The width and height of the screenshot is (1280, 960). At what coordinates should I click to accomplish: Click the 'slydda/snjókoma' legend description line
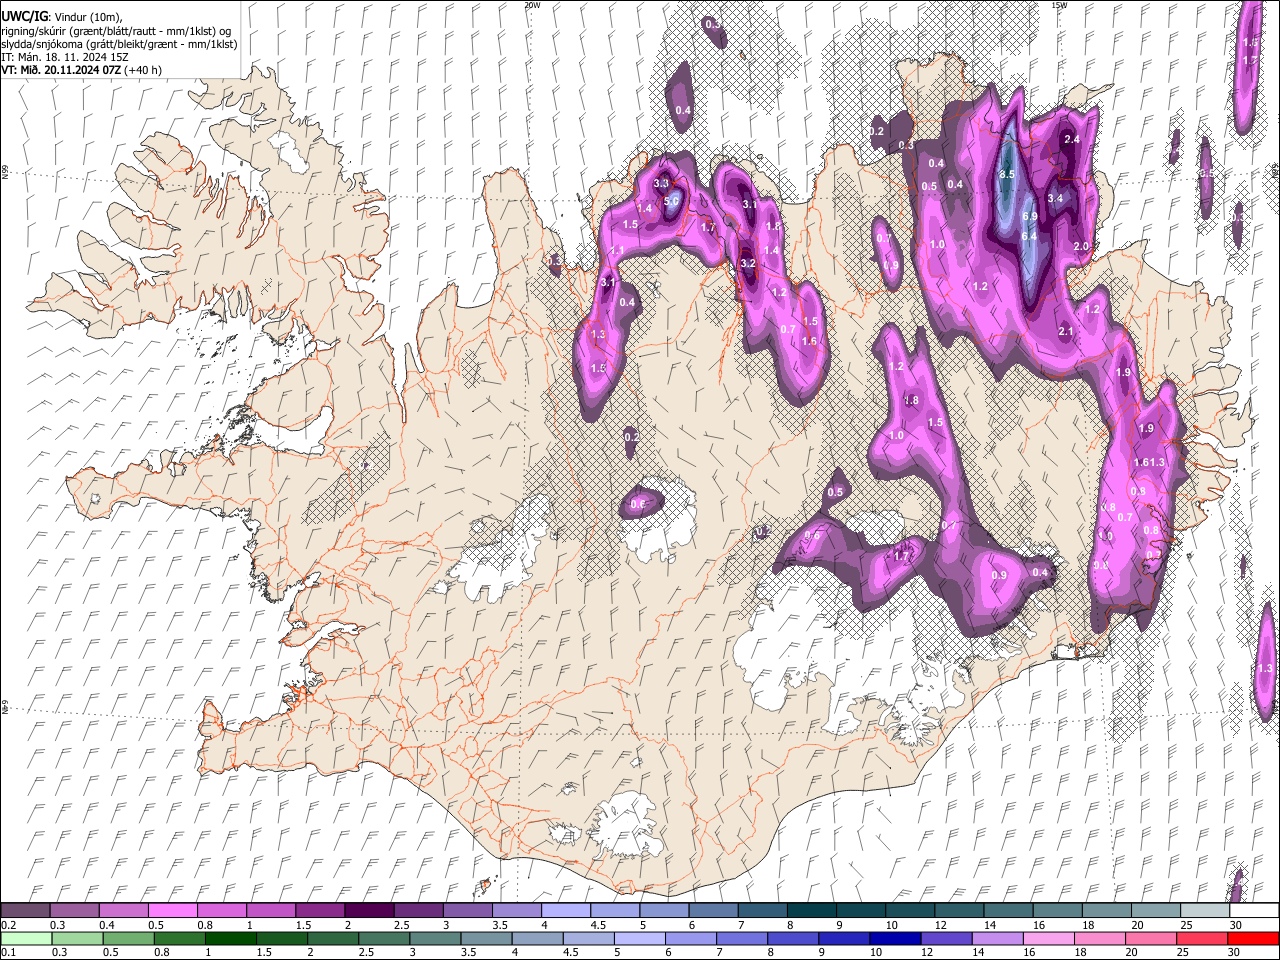point(119,44)
